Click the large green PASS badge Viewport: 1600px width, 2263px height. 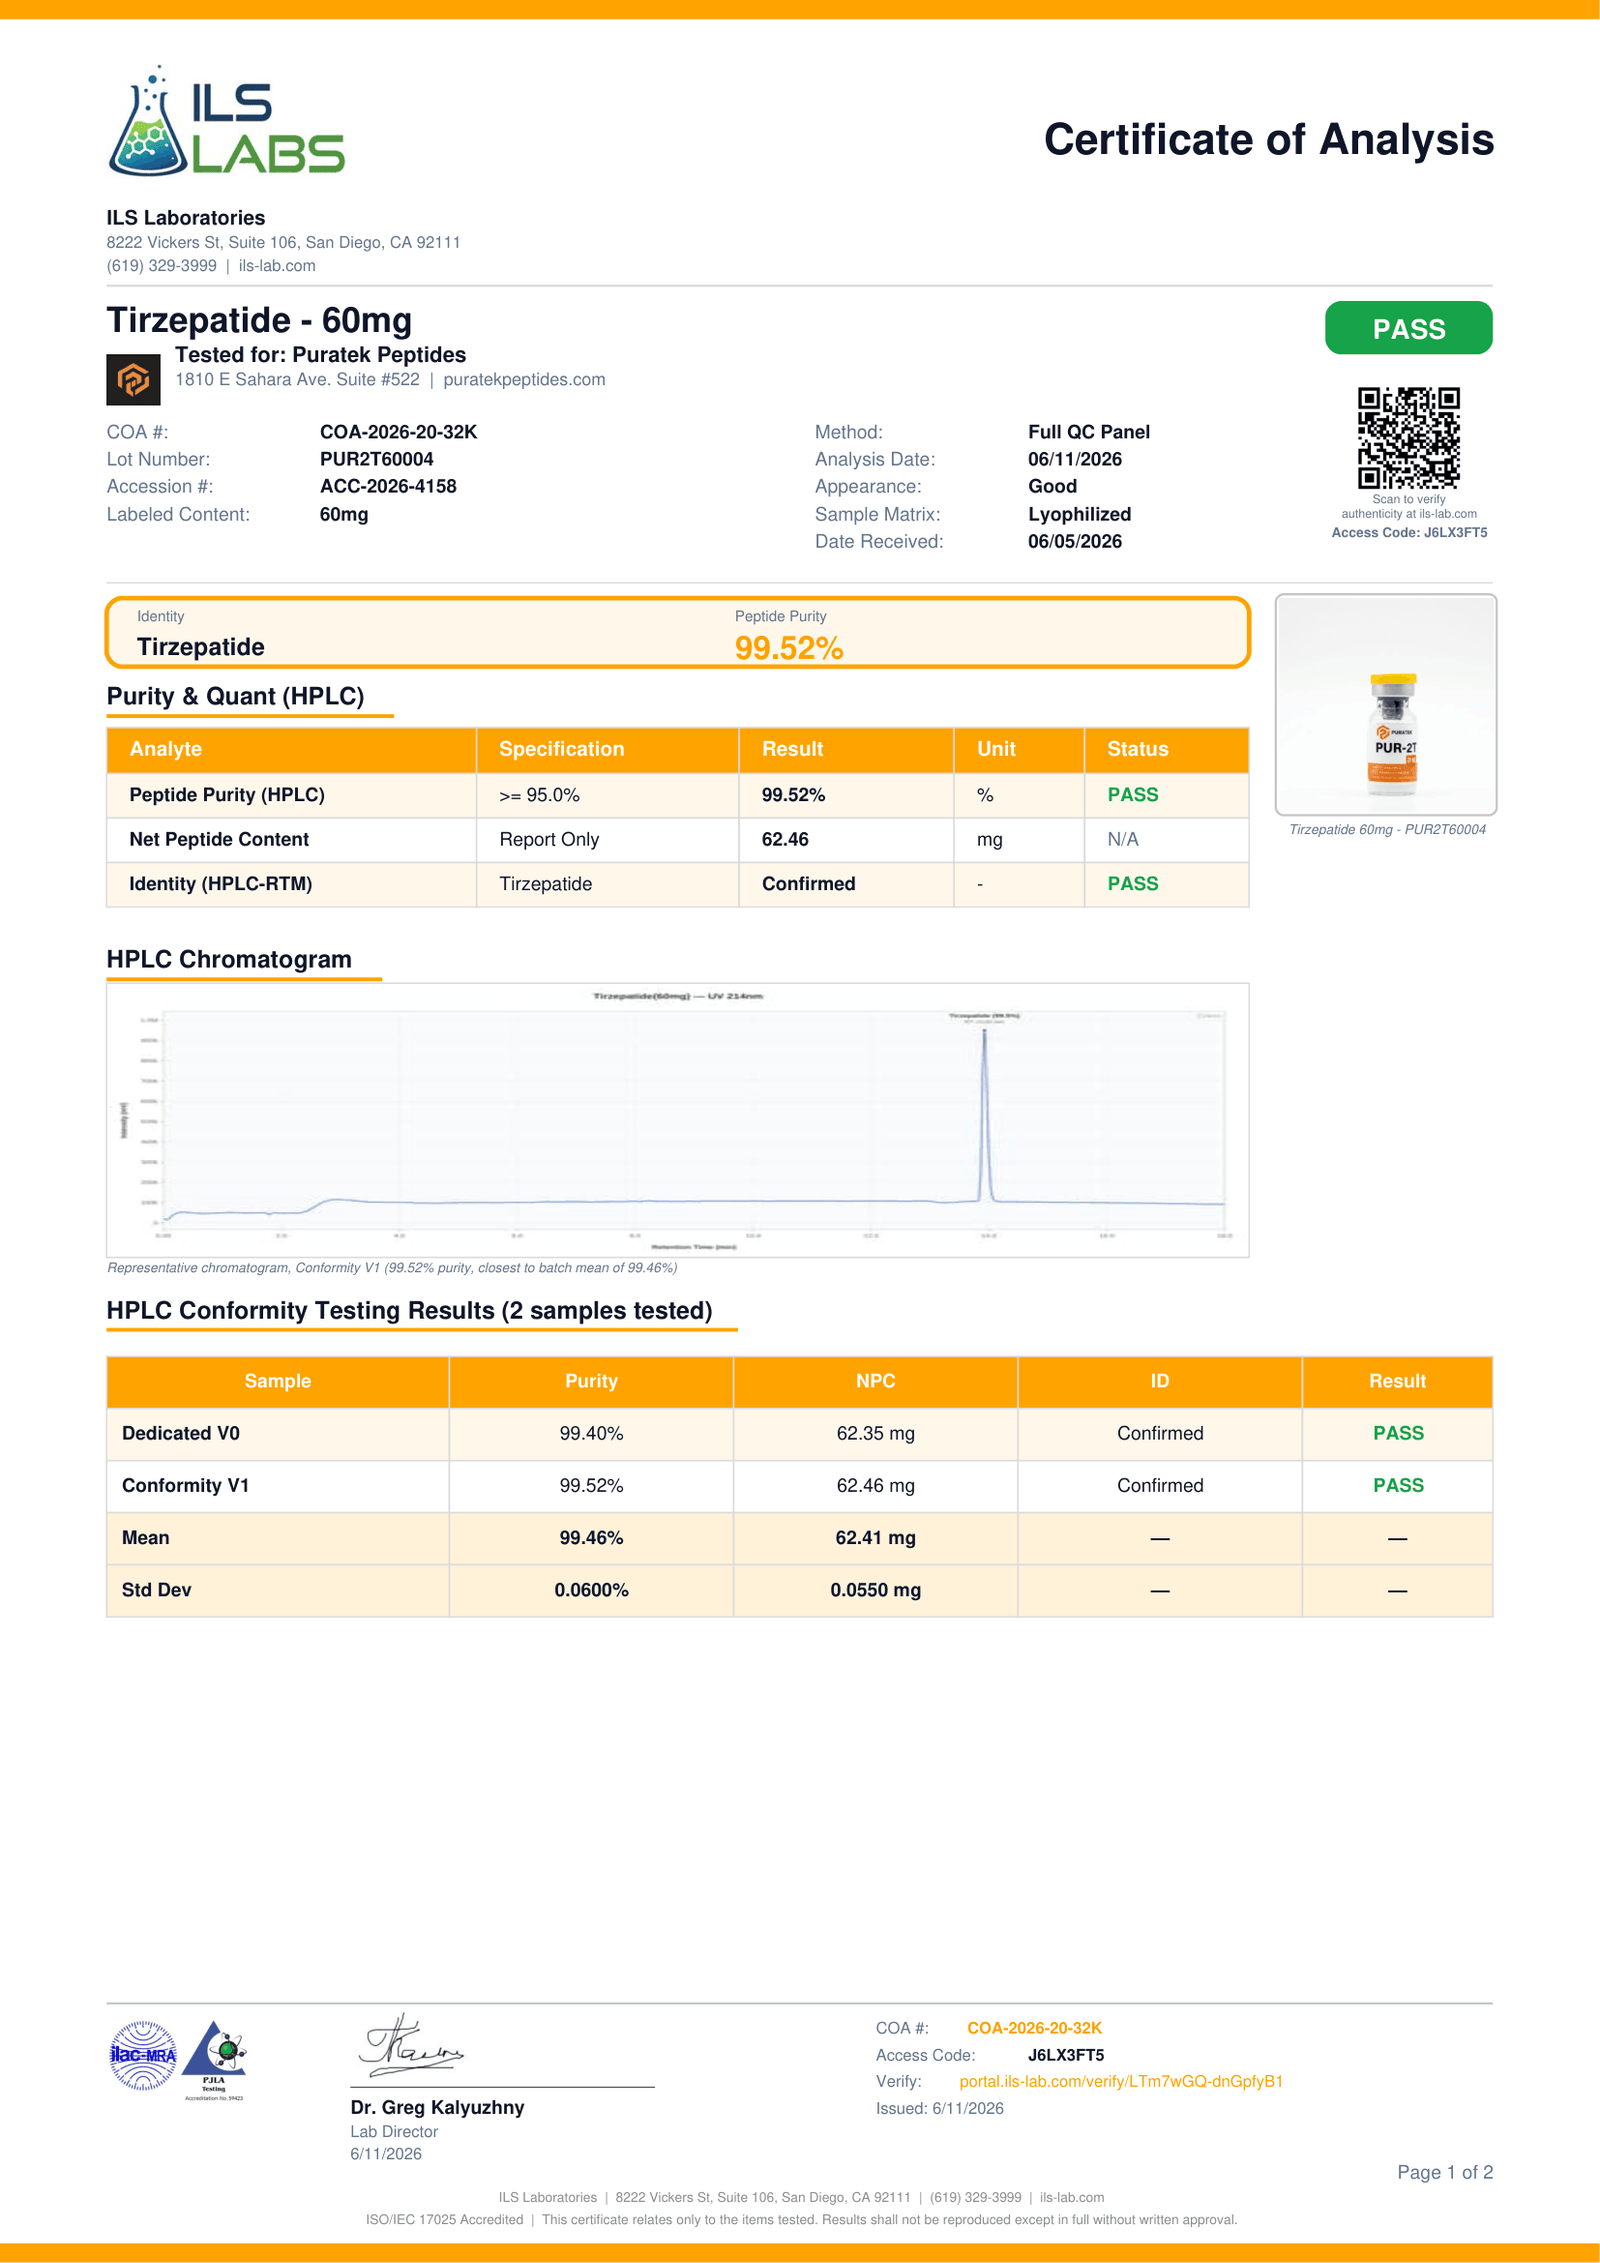pyautogui.click(x=1408, y=328)
